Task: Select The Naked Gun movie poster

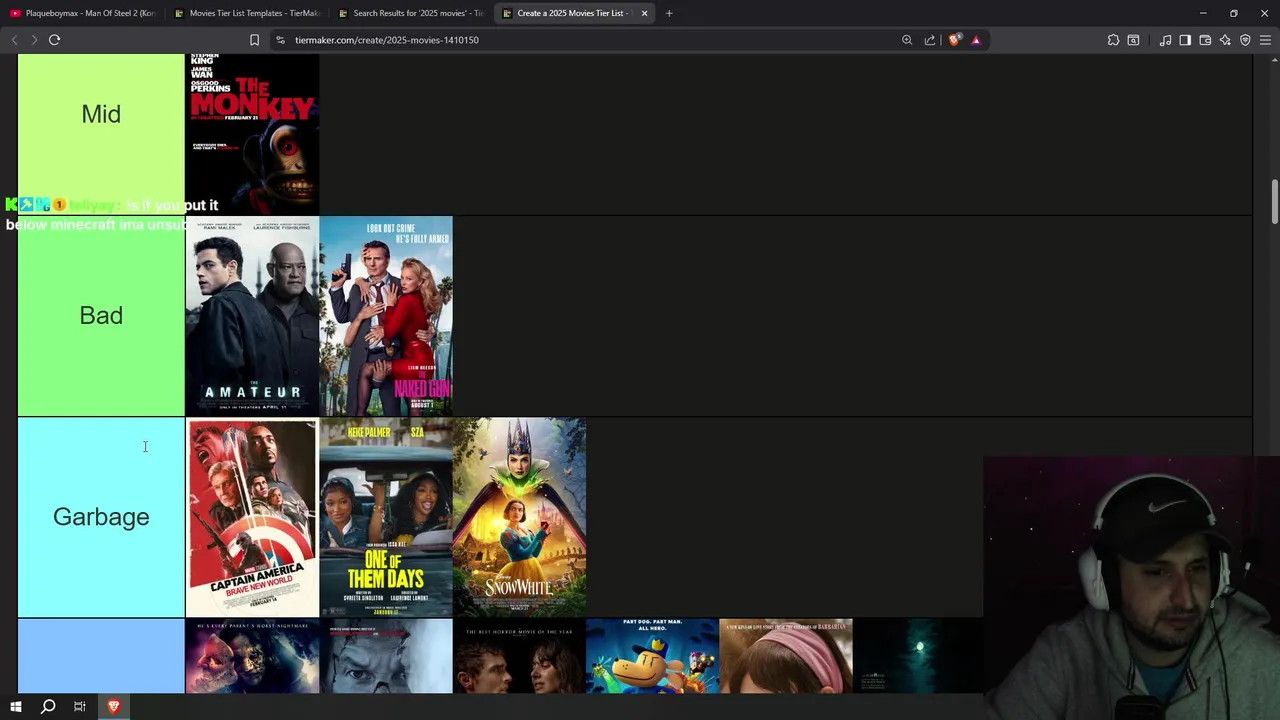Action: click(x=386, y=316)
